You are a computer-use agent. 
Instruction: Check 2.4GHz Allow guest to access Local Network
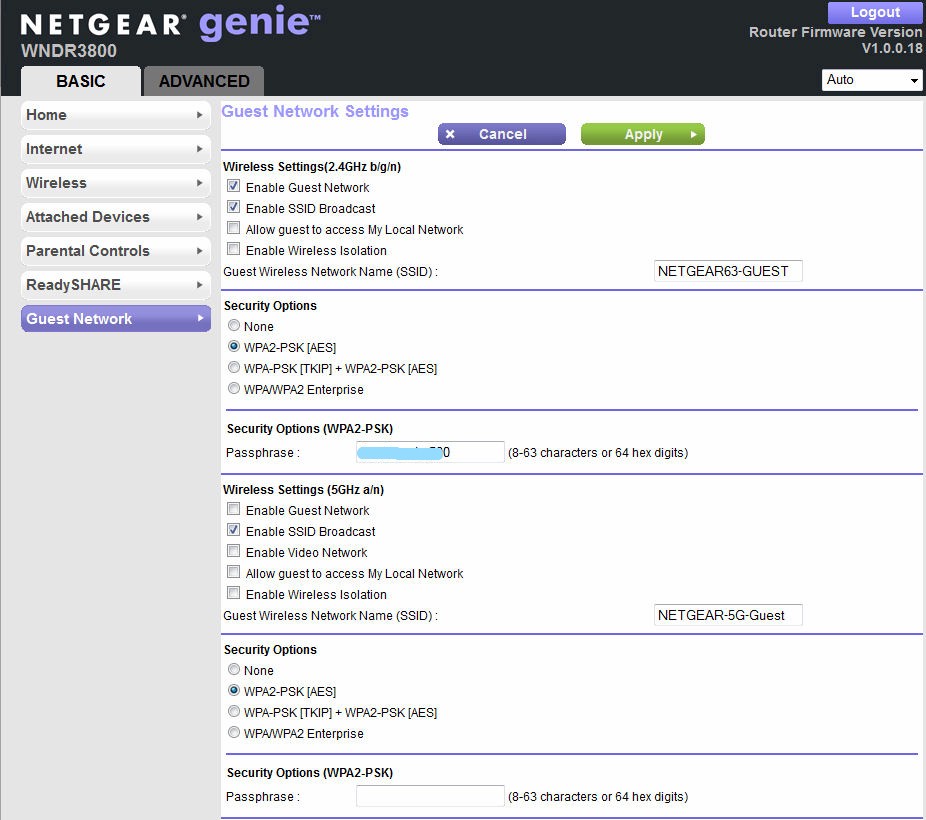click(234, 228)
